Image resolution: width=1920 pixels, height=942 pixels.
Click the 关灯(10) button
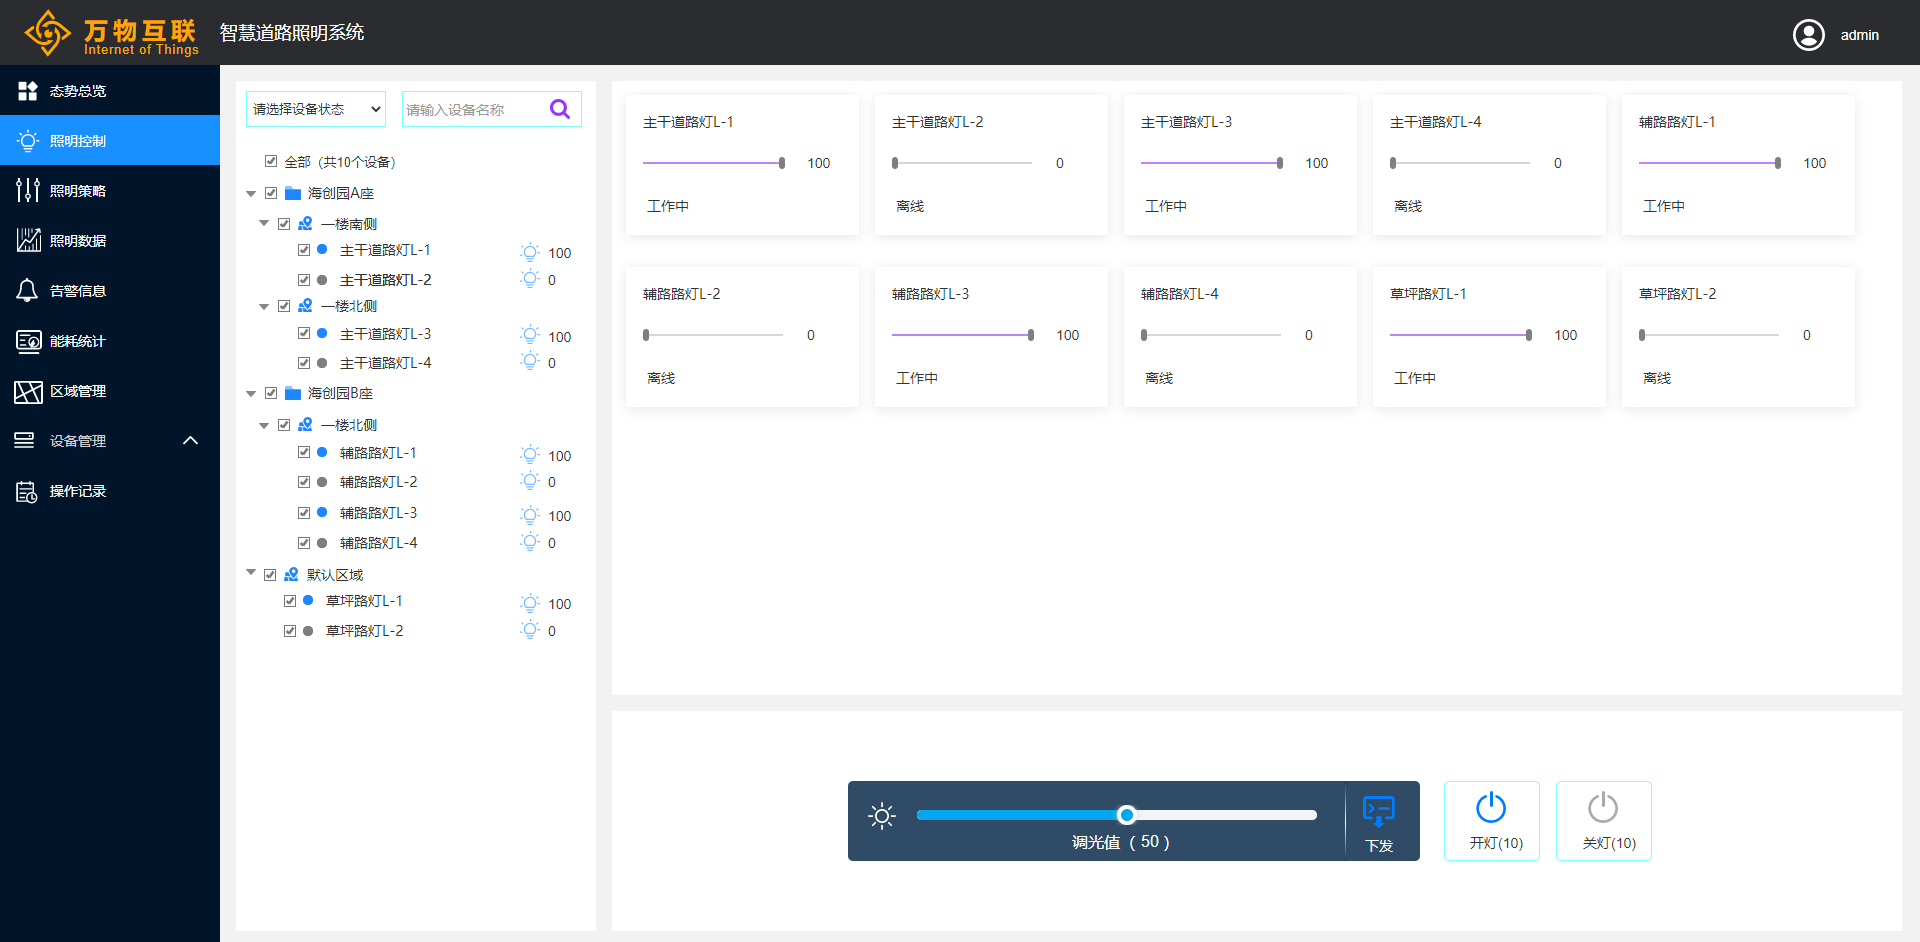1603,821
